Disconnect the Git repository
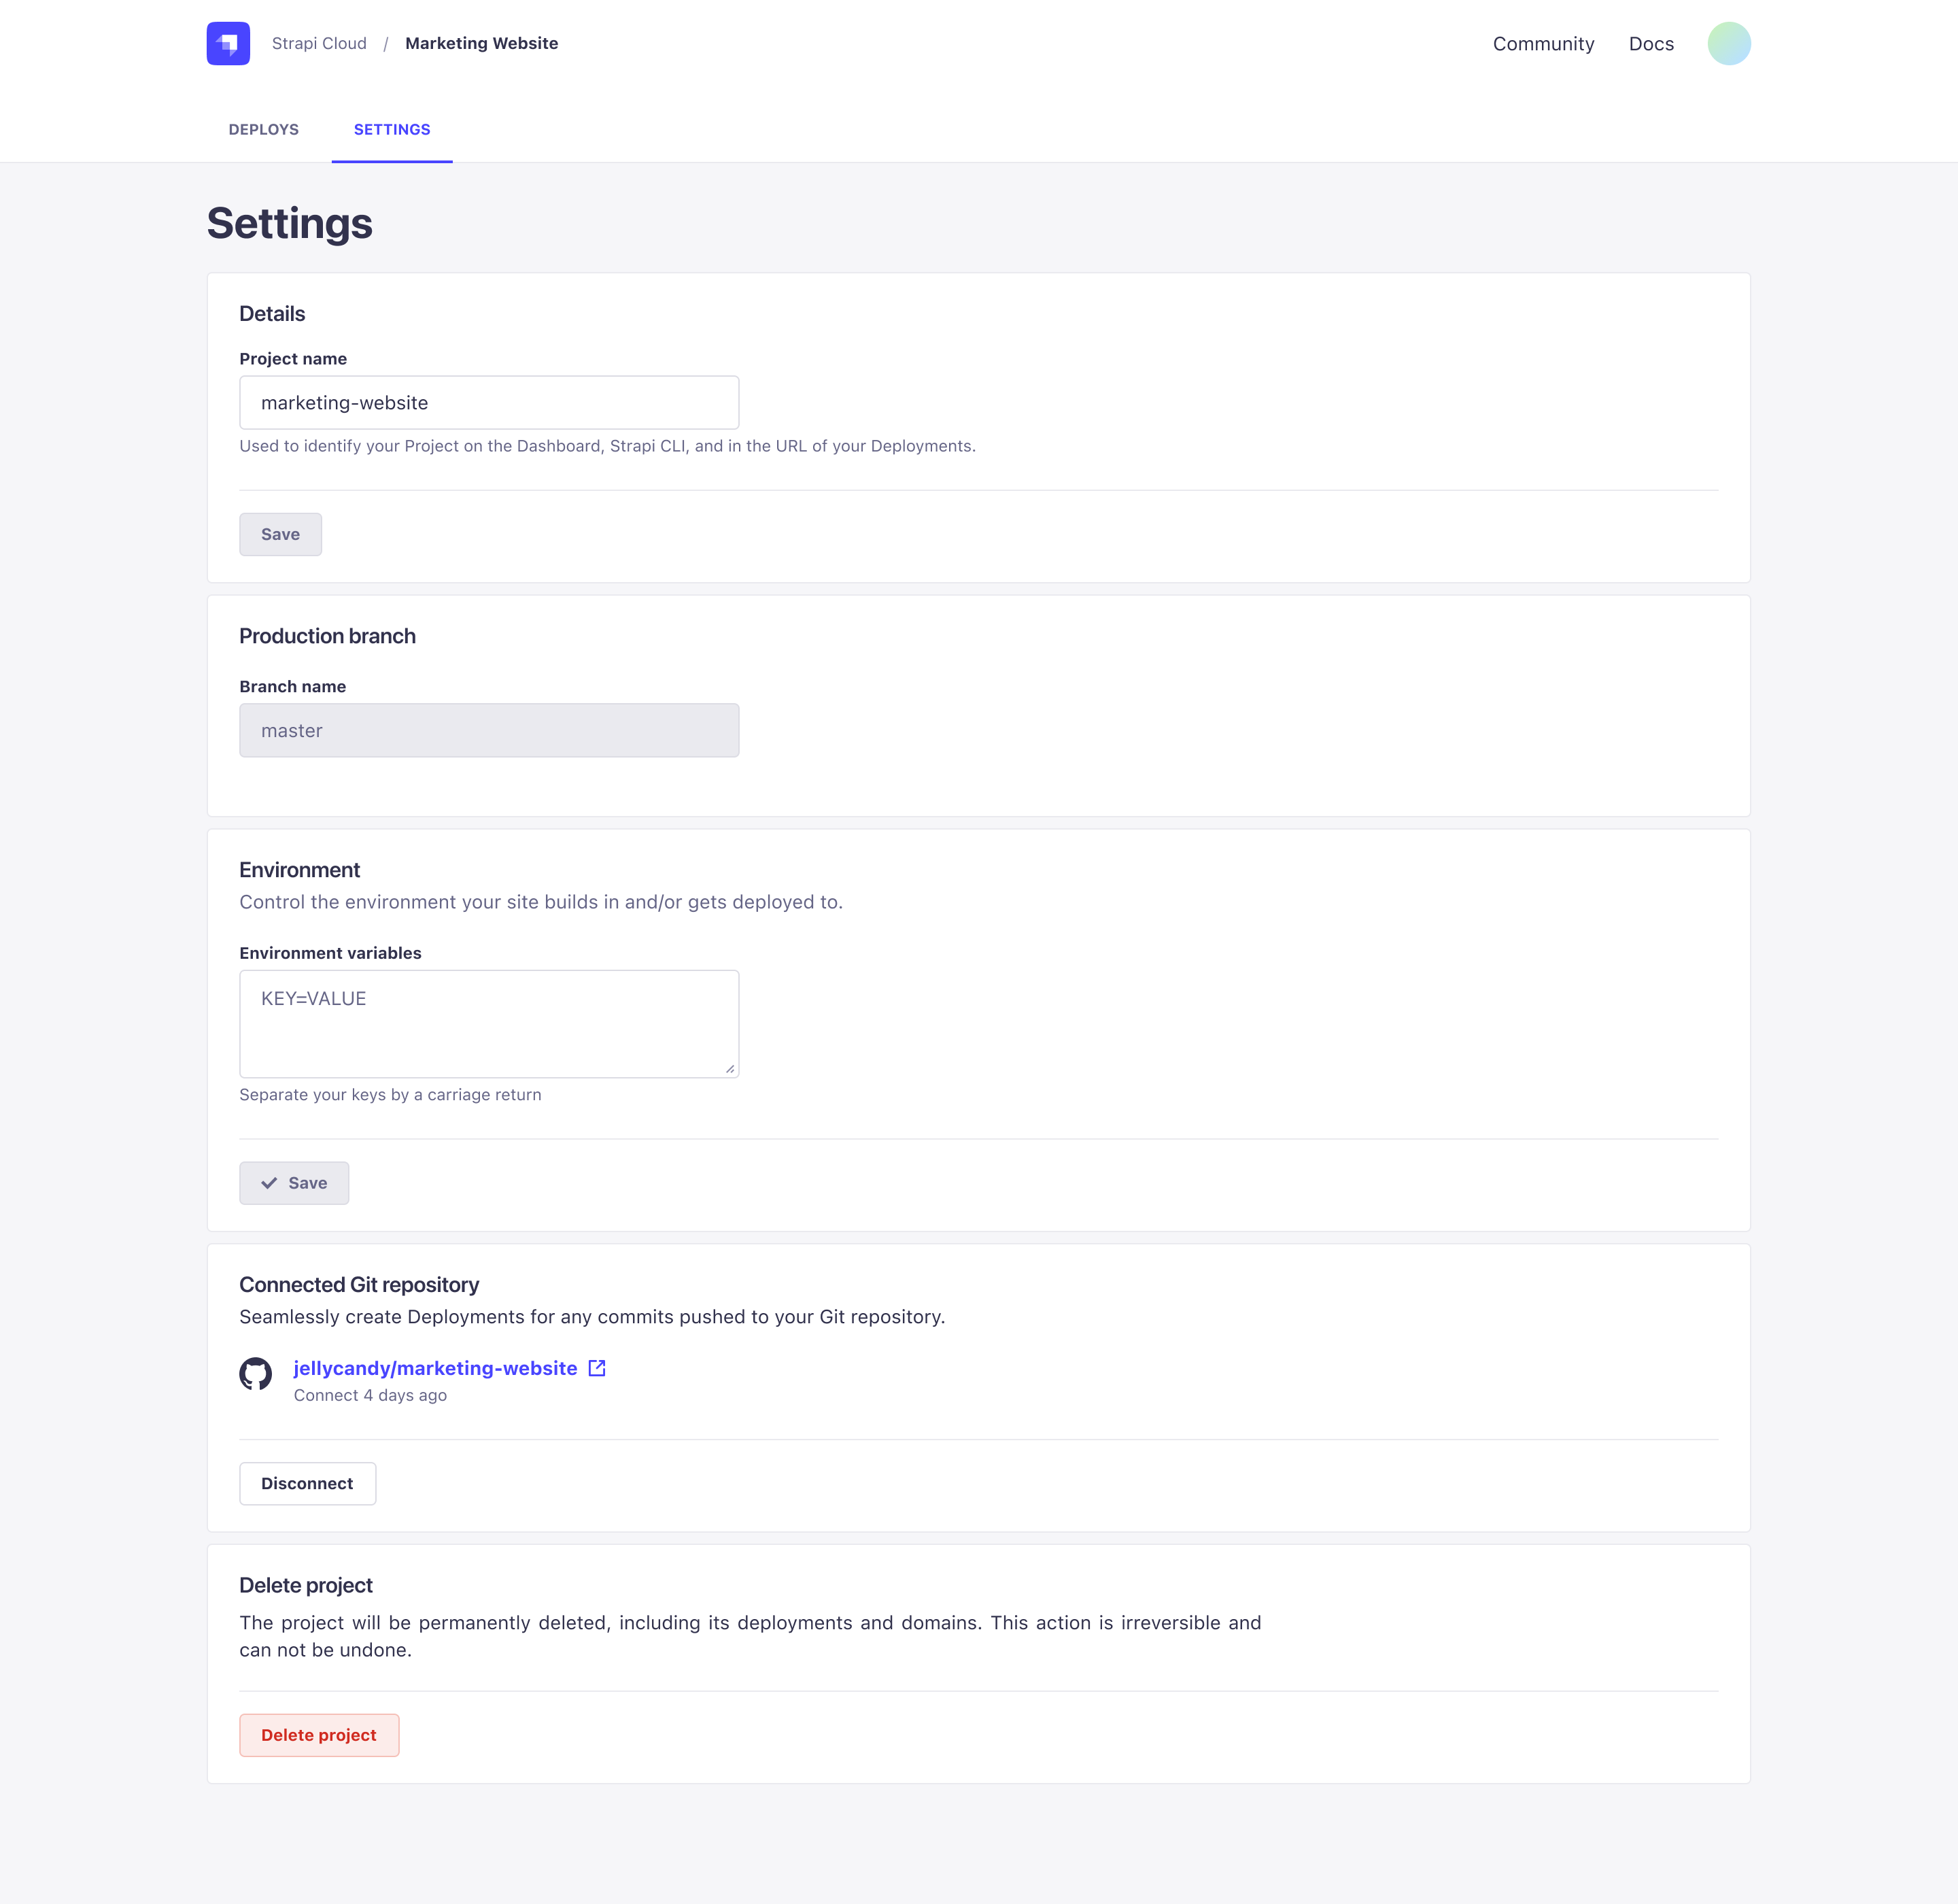Image resolution: width=1958 pixels, height=1904 pixels. (307, 1483)
